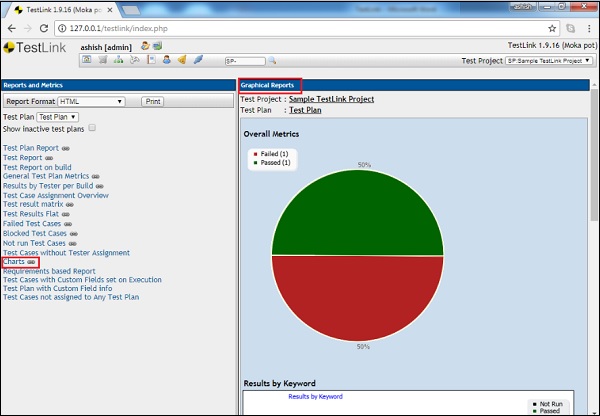Click the browser address bar URL
Image resolution: width=600 pixels, height=416 pixels.
tap(130, 28)
